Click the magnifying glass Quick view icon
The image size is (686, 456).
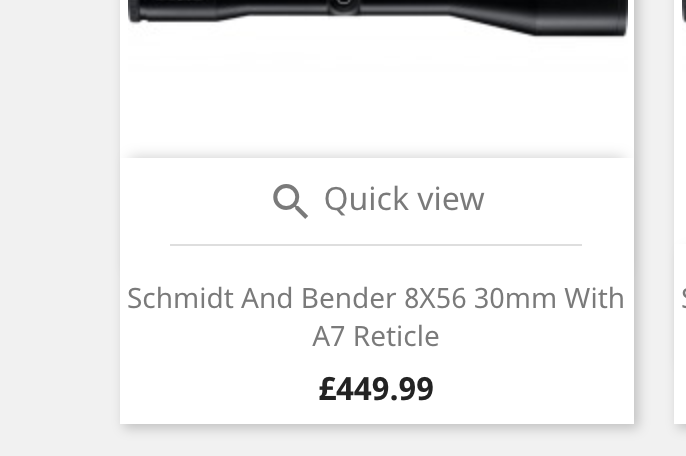(290, 201)
